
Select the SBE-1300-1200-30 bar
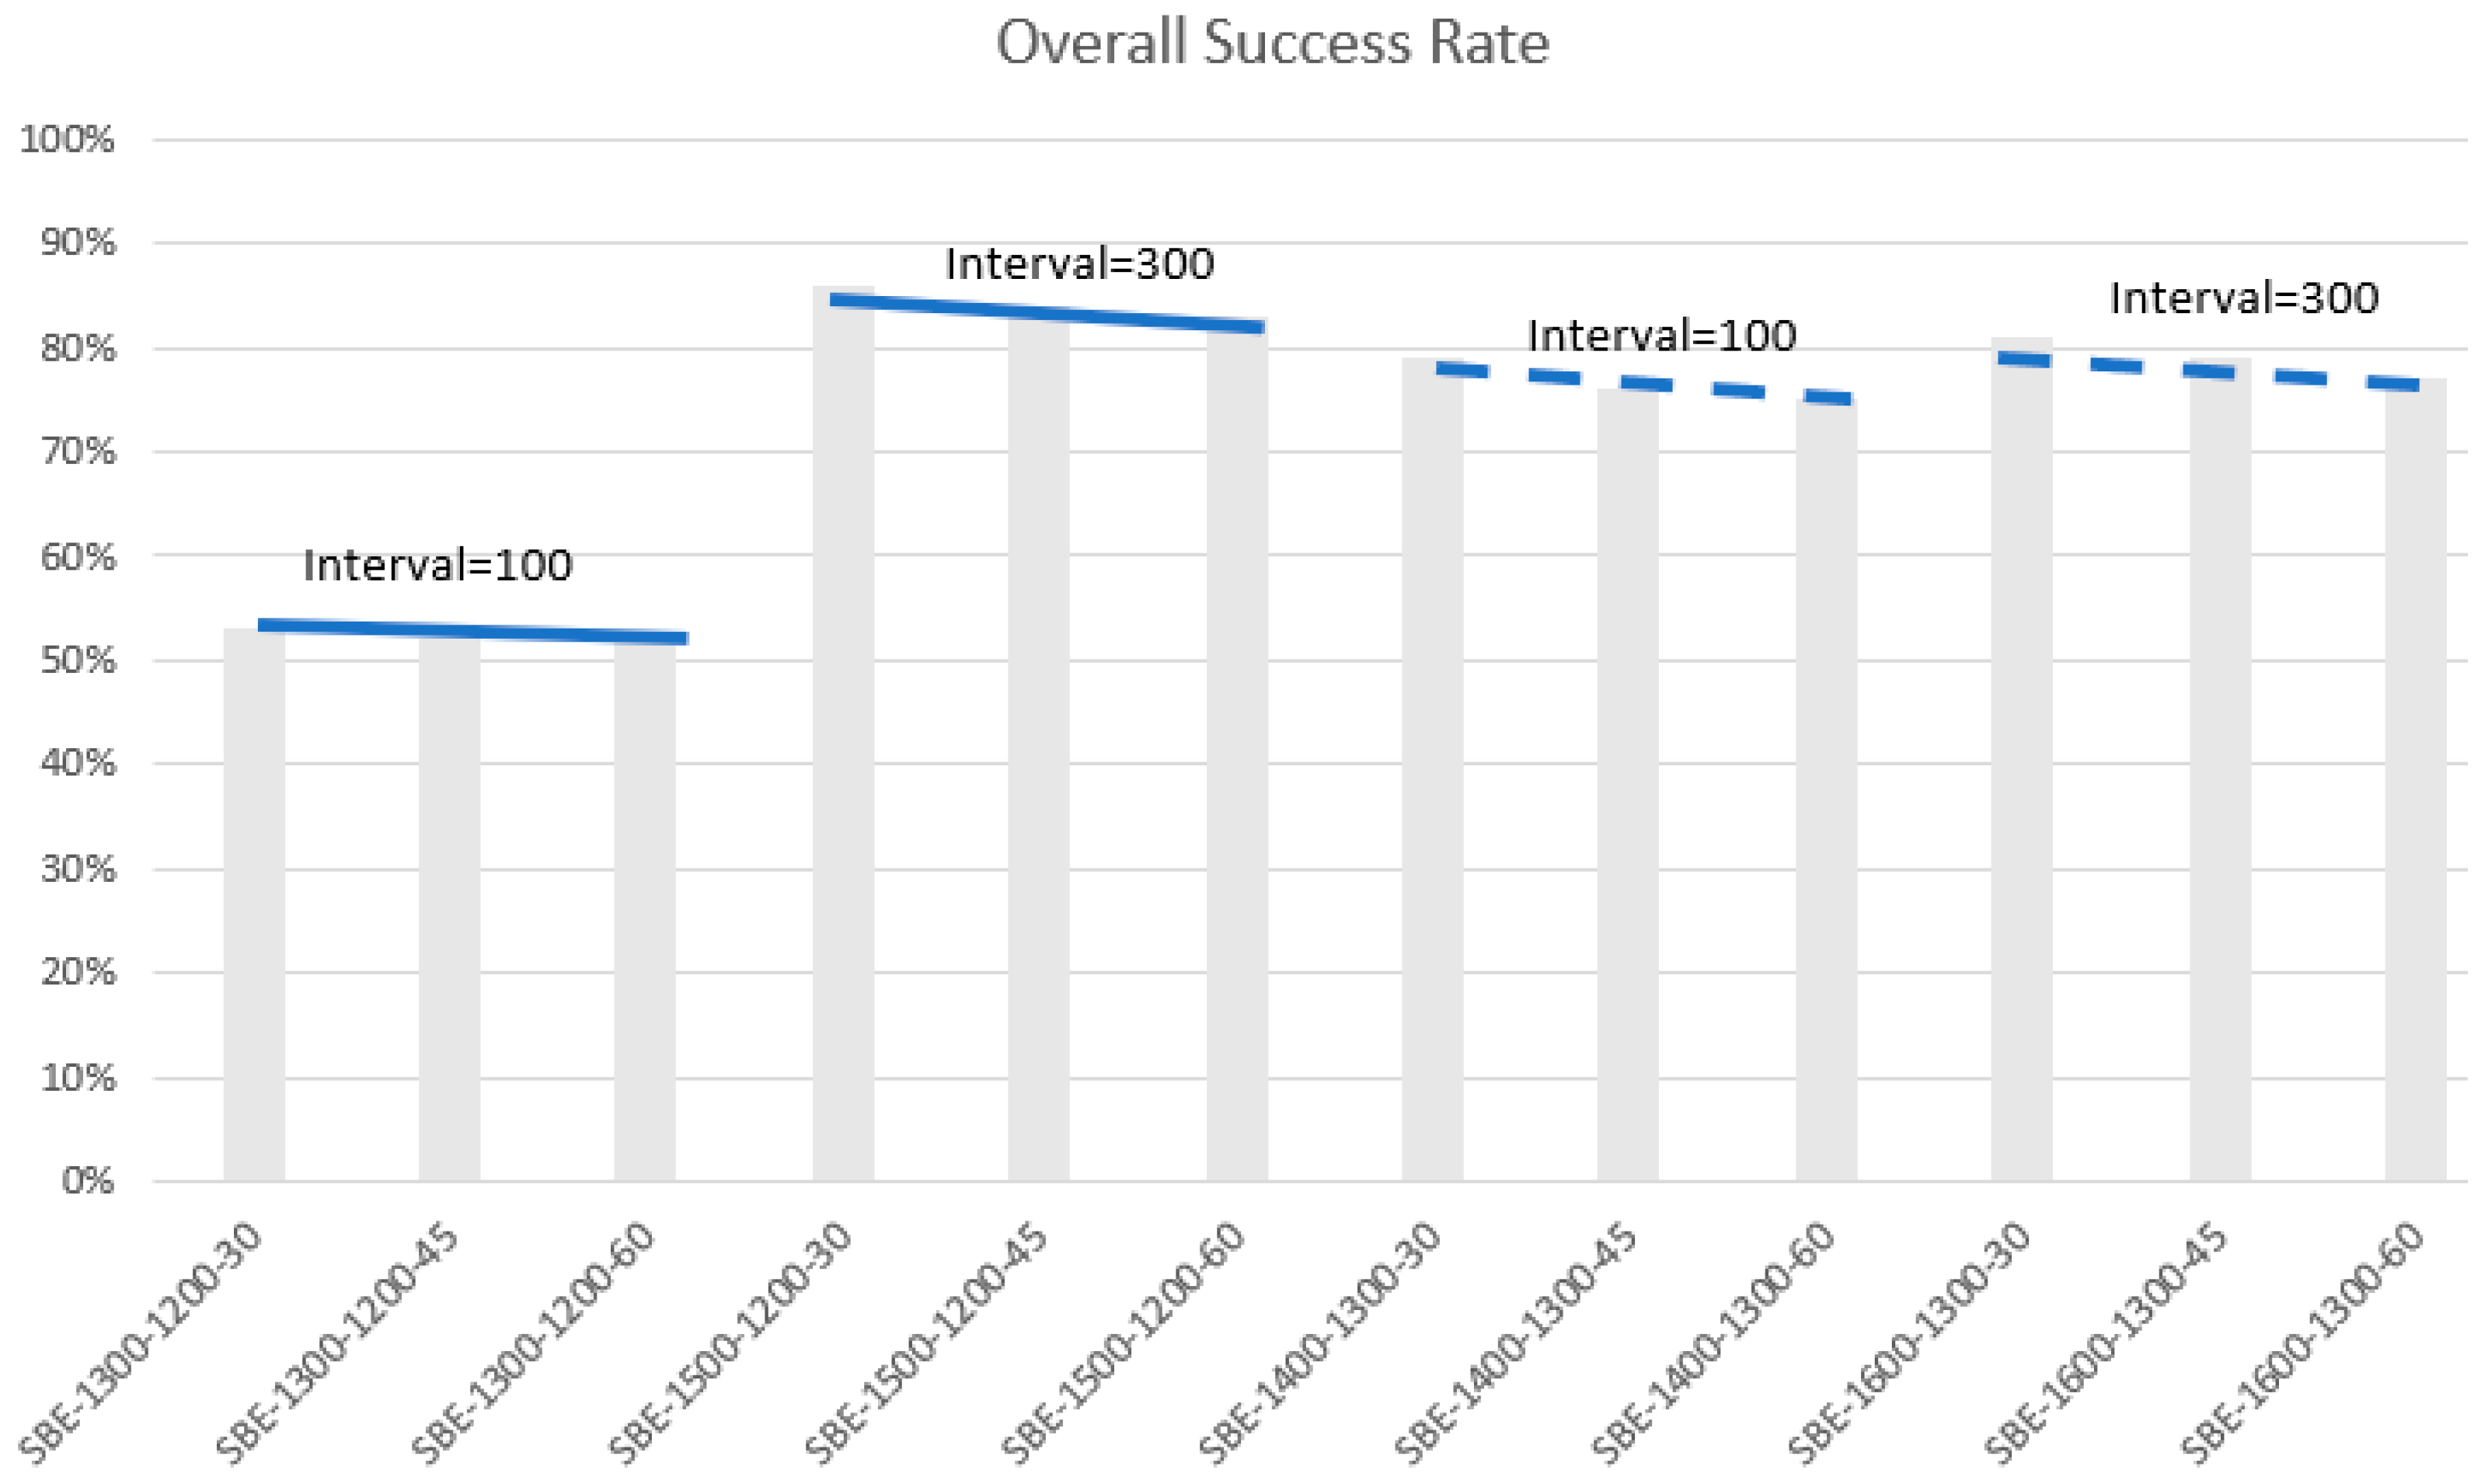coord(254,905)
